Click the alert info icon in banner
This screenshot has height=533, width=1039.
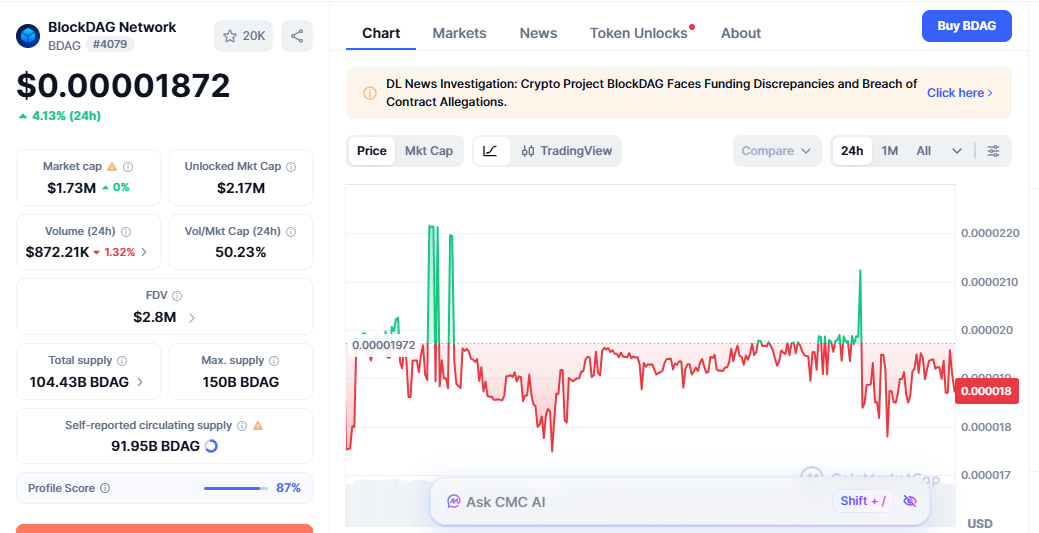[370, 93]
